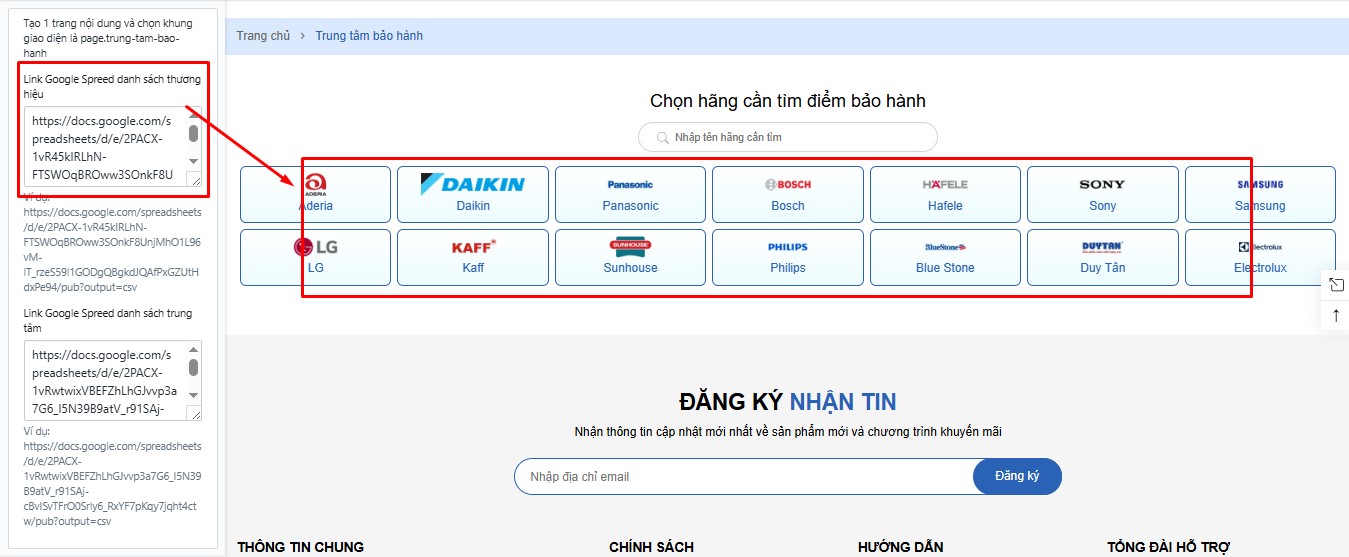Image resolution: width=1349 pixels, height=557 pixels.
Task: Select the Sony brand card
Action: click(1103, 194)
